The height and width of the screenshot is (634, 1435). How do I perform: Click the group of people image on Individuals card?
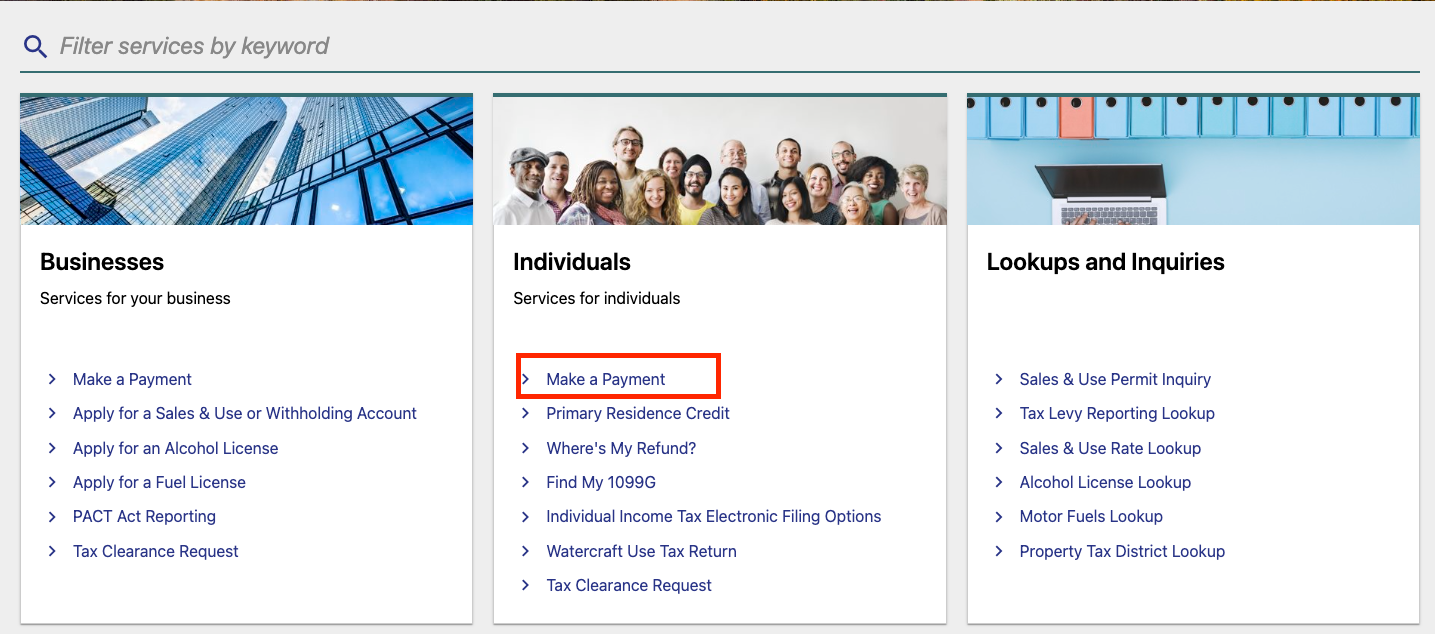click(x=720, y=160)
